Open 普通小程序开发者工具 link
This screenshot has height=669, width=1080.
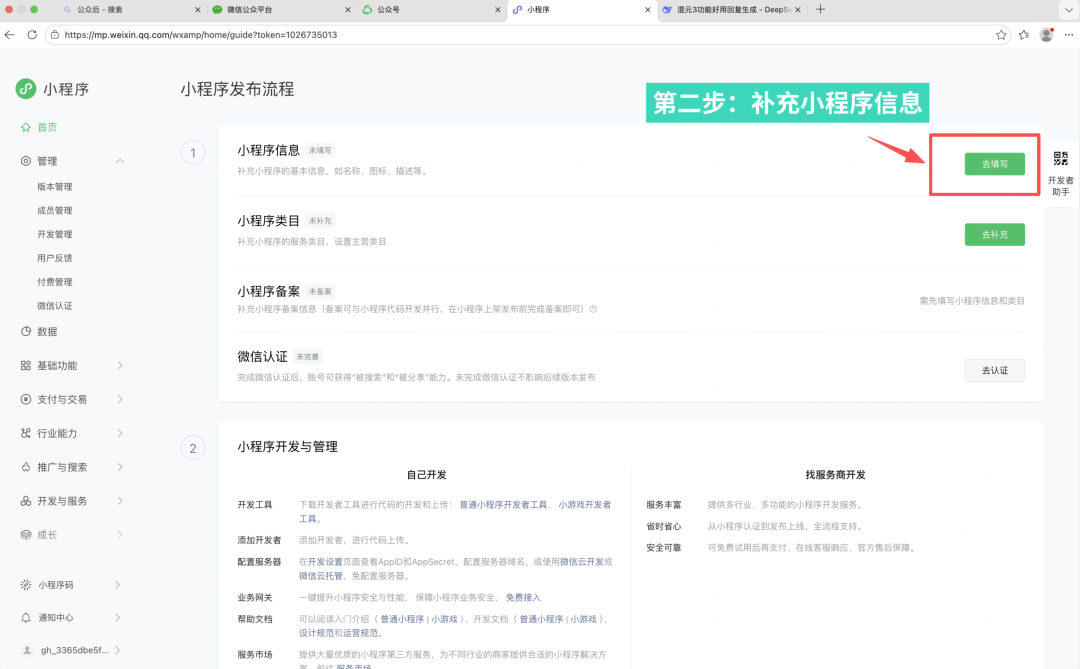point(503,504)
